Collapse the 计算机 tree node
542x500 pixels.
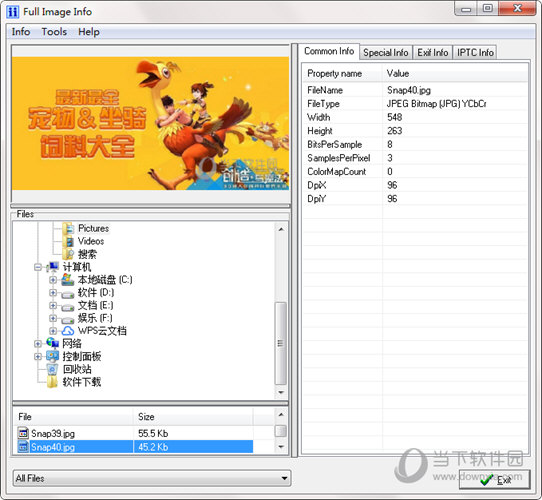[38, 267]
